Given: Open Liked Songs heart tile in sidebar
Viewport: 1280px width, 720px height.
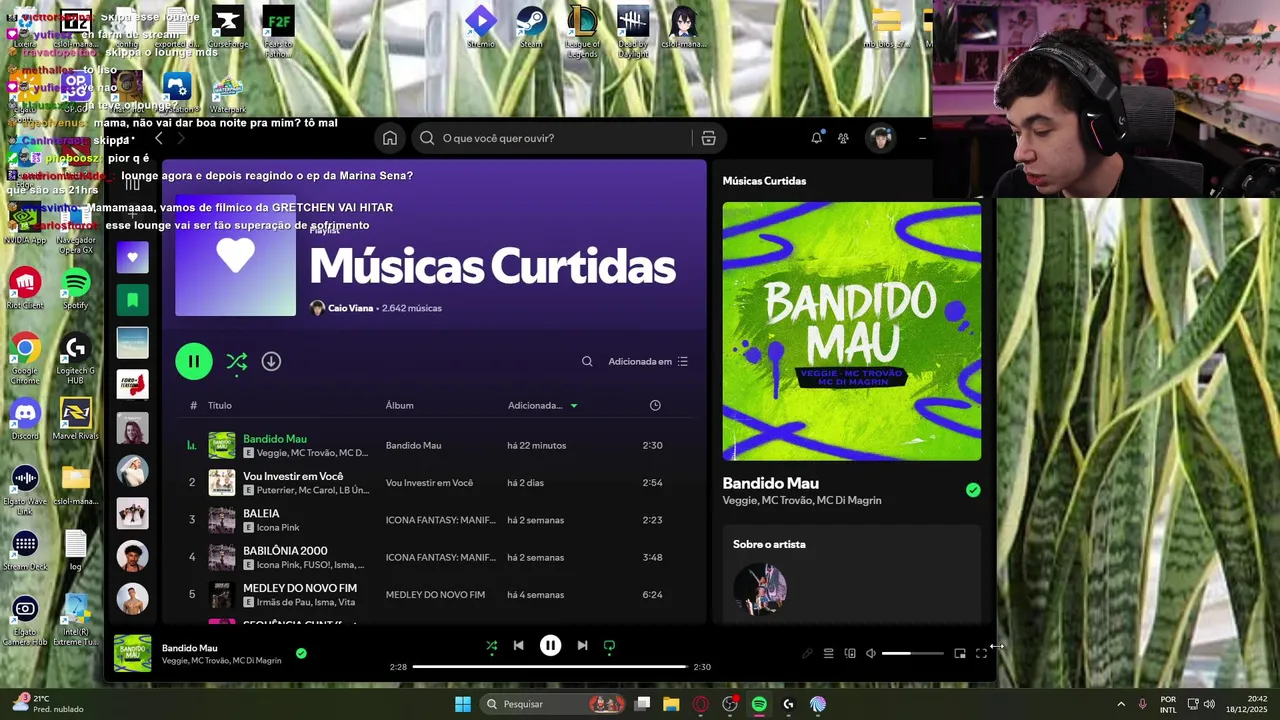Looking at the screenshot, I should click(x=132, y=257).
